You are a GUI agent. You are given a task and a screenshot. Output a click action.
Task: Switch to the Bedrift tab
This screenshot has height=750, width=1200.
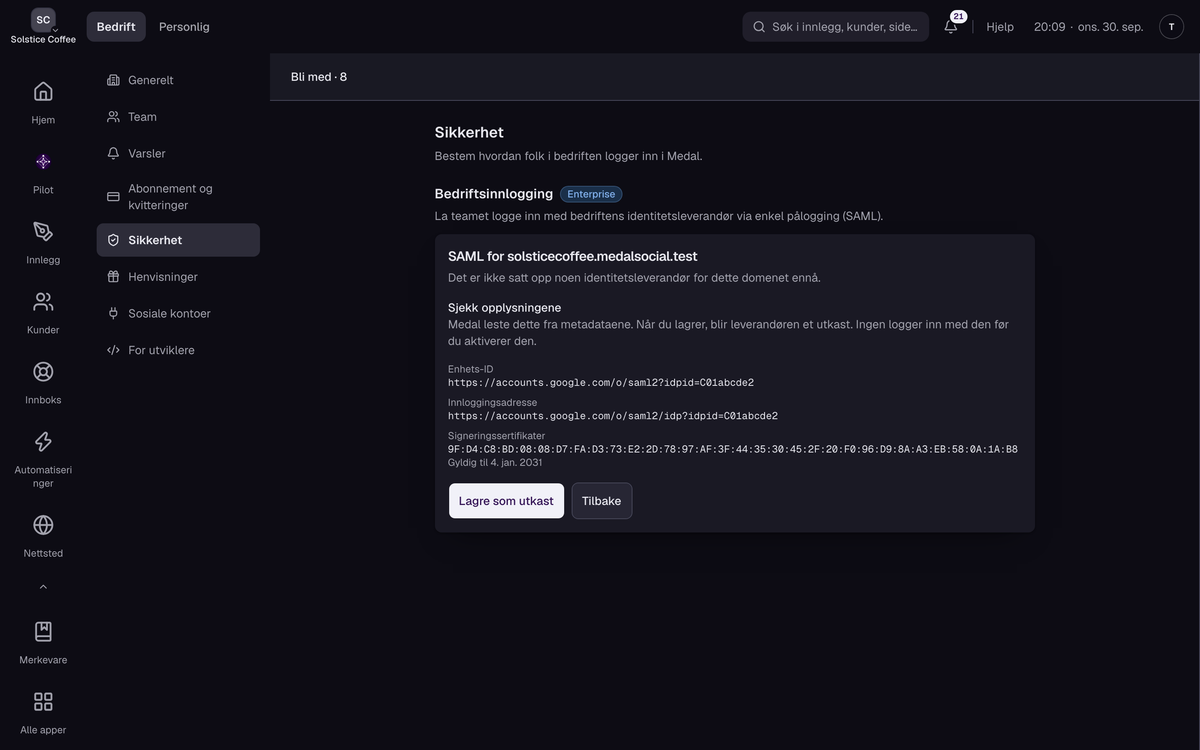116,27
